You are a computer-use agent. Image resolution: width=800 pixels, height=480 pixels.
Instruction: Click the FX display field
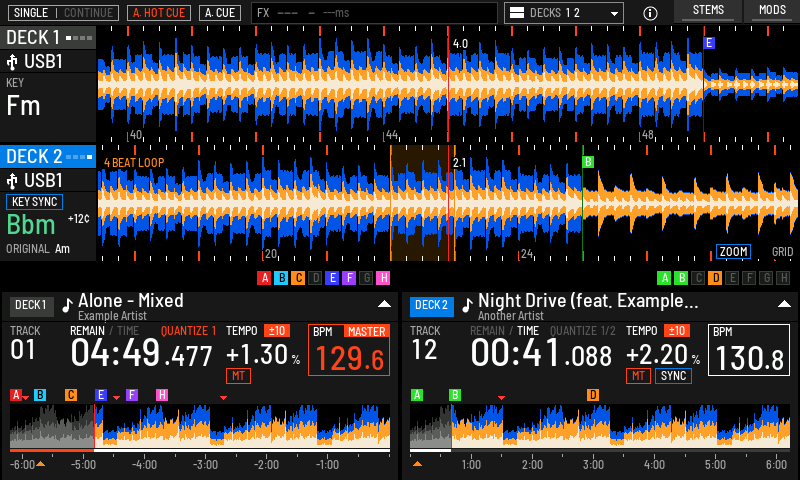tap(374, 13)
